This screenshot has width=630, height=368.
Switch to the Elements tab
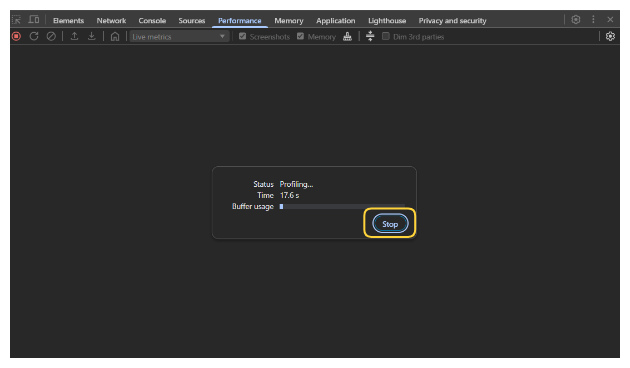point(68,20)
